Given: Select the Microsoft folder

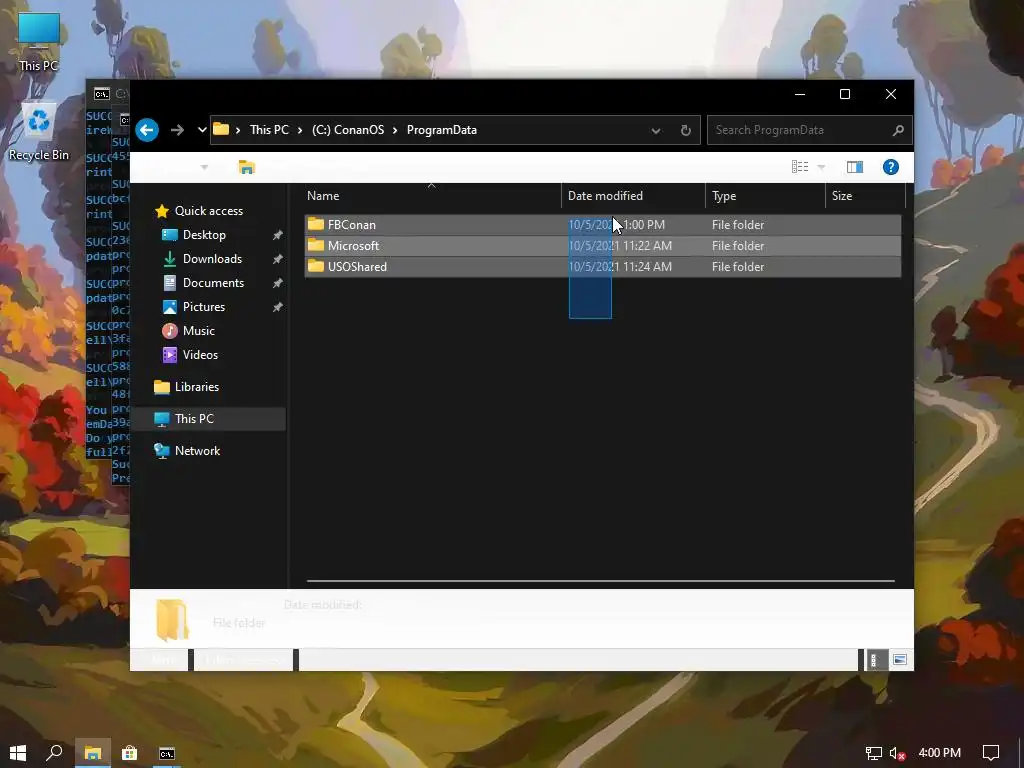Looking at the screenshot, I should (603, 246).
